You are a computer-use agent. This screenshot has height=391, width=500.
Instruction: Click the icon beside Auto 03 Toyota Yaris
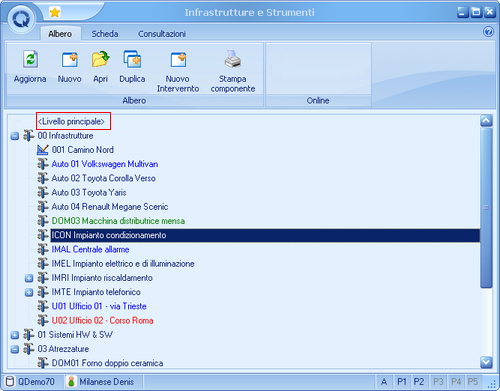coord(43,192)
